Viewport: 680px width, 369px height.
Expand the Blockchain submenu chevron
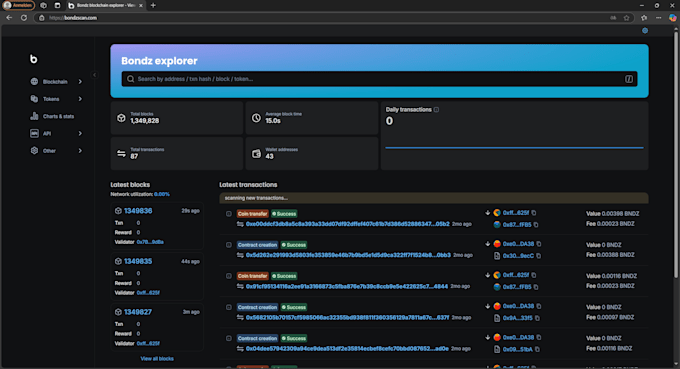pyautogui.click(x=80, y=82)
